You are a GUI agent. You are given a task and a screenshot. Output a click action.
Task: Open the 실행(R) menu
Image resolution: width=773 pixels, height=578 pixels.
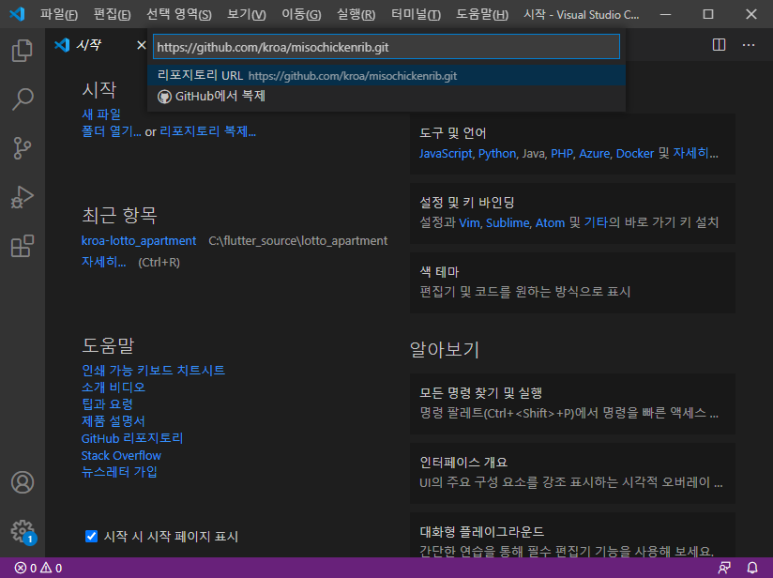click(x=355, y=14)
